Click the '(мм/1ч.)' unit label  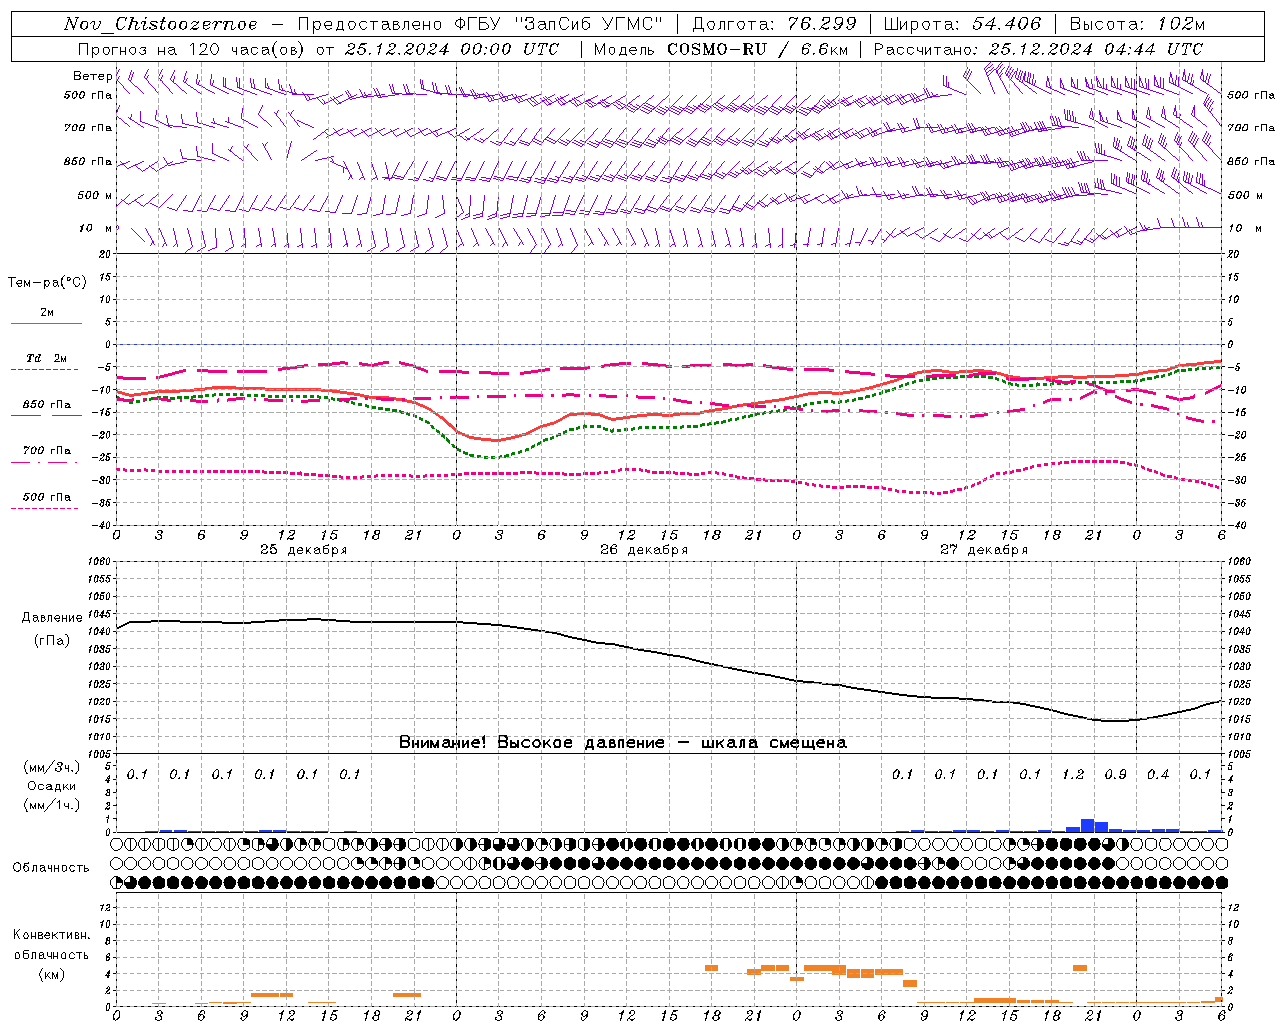[51, 805]
